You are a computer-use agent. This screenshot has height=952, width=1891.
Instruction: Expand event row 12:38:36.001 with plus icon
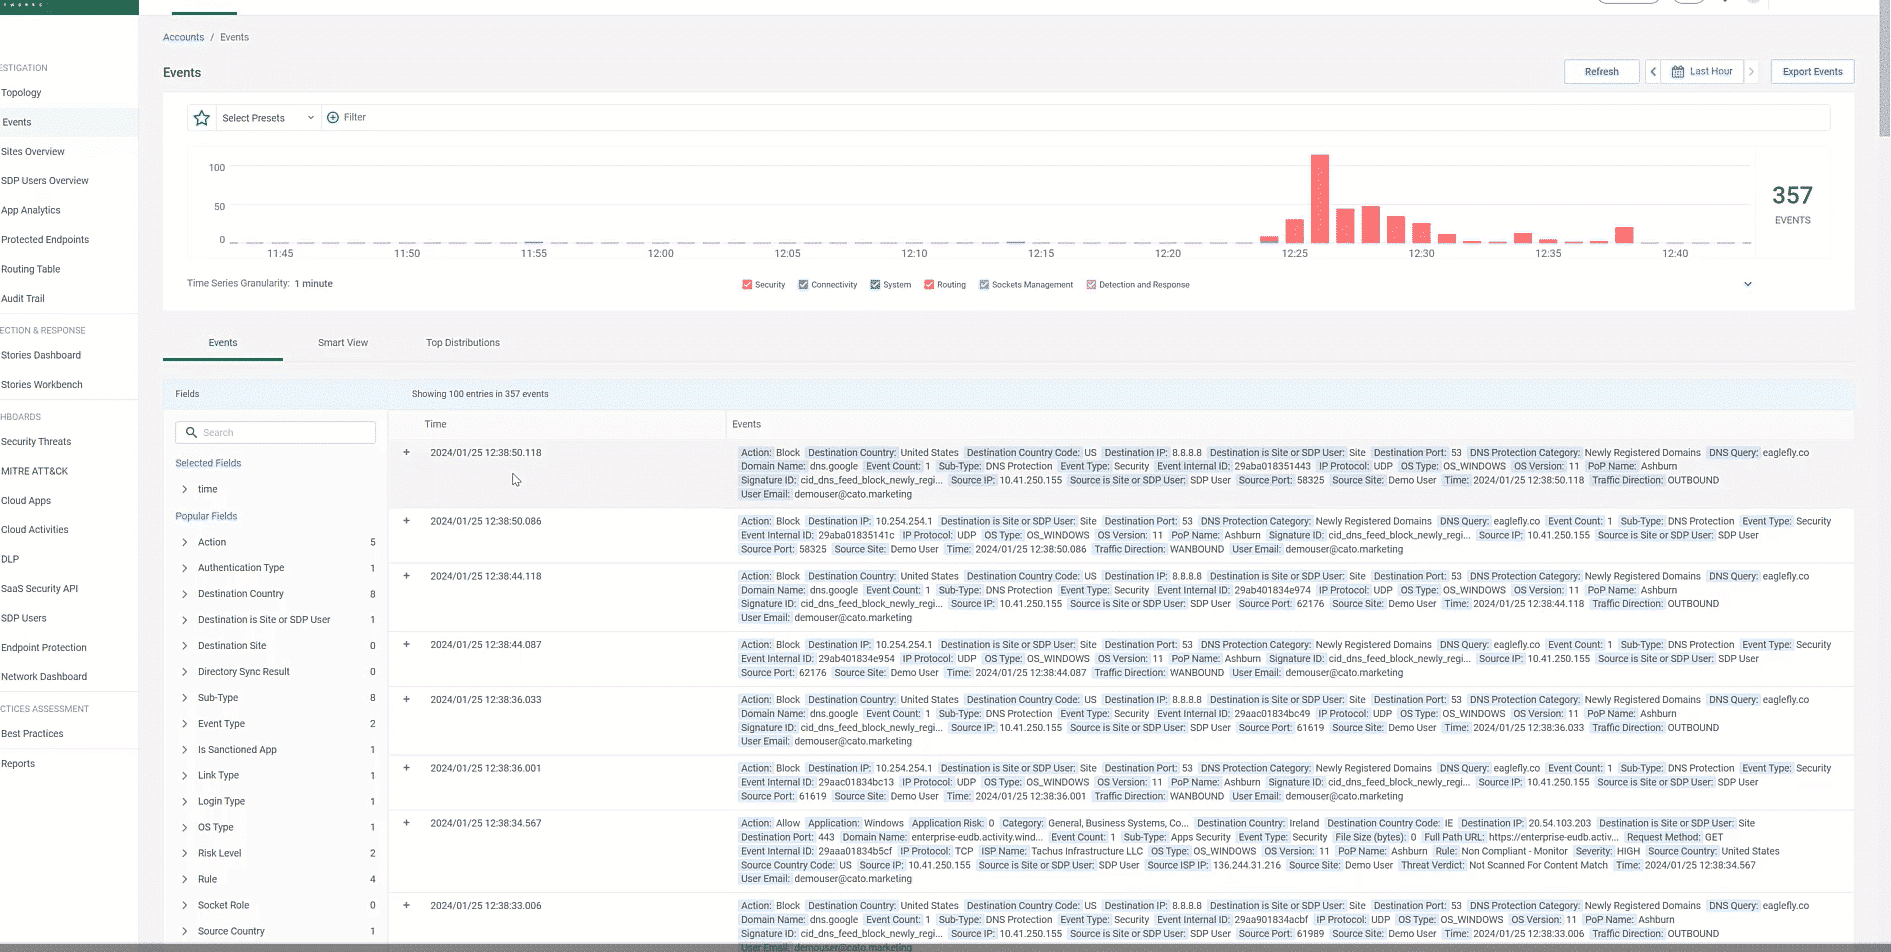(x=406, y=768)
